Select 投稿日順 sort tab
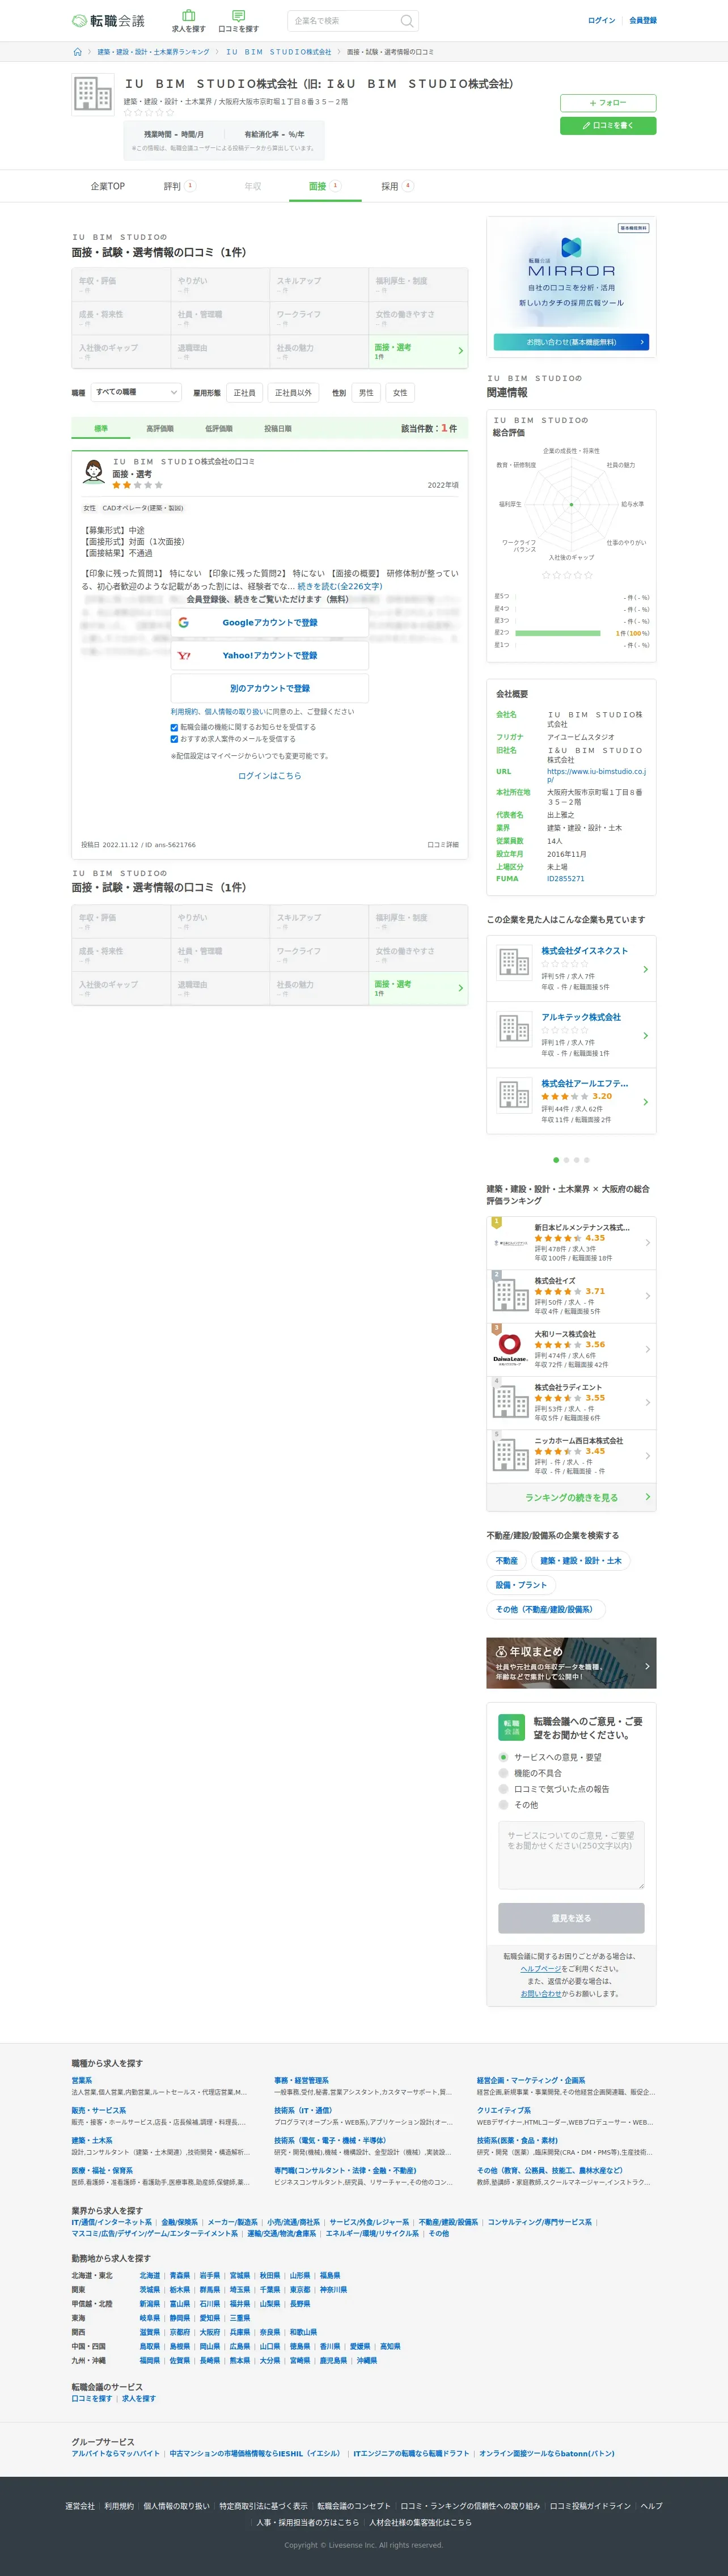Viewport: 728px width, 2576px height. click(278, 429)
